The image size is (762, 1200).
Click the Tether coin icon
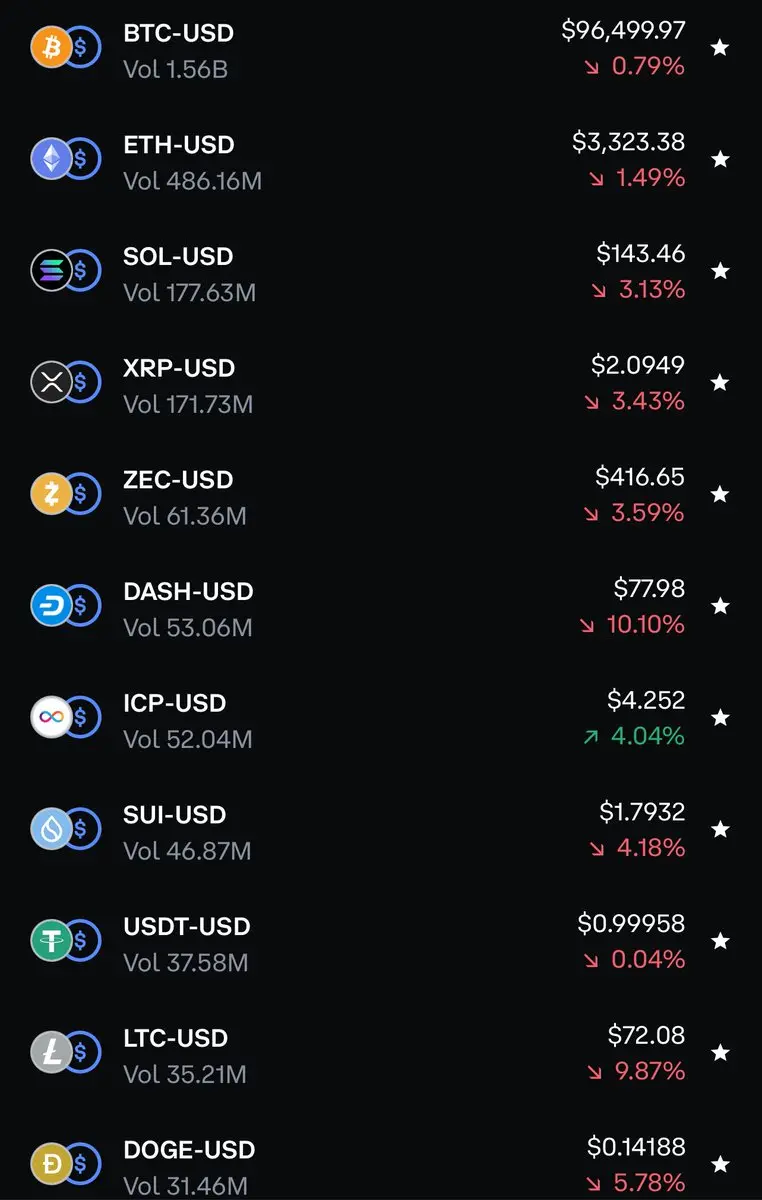[51, 941]
